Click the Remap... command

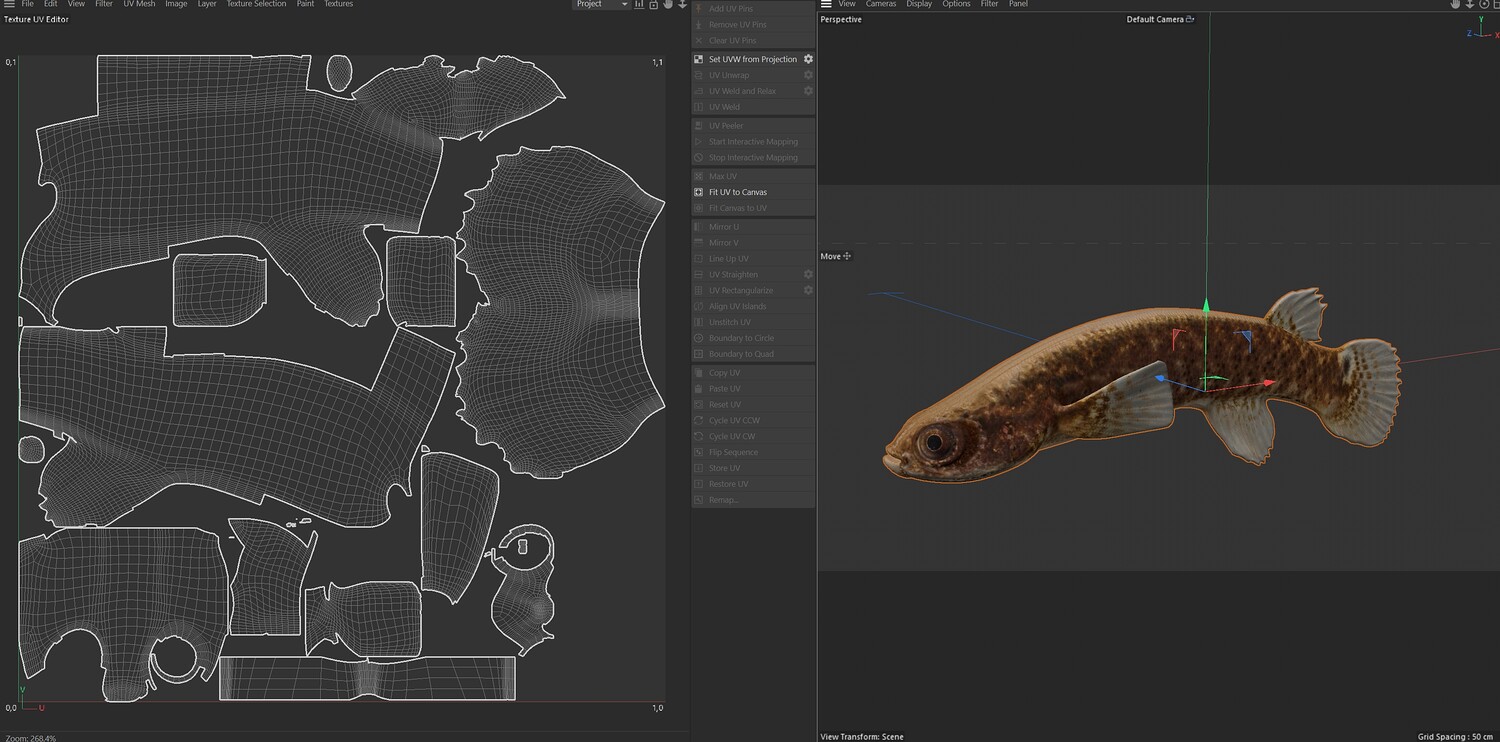[x=753, y=500]
